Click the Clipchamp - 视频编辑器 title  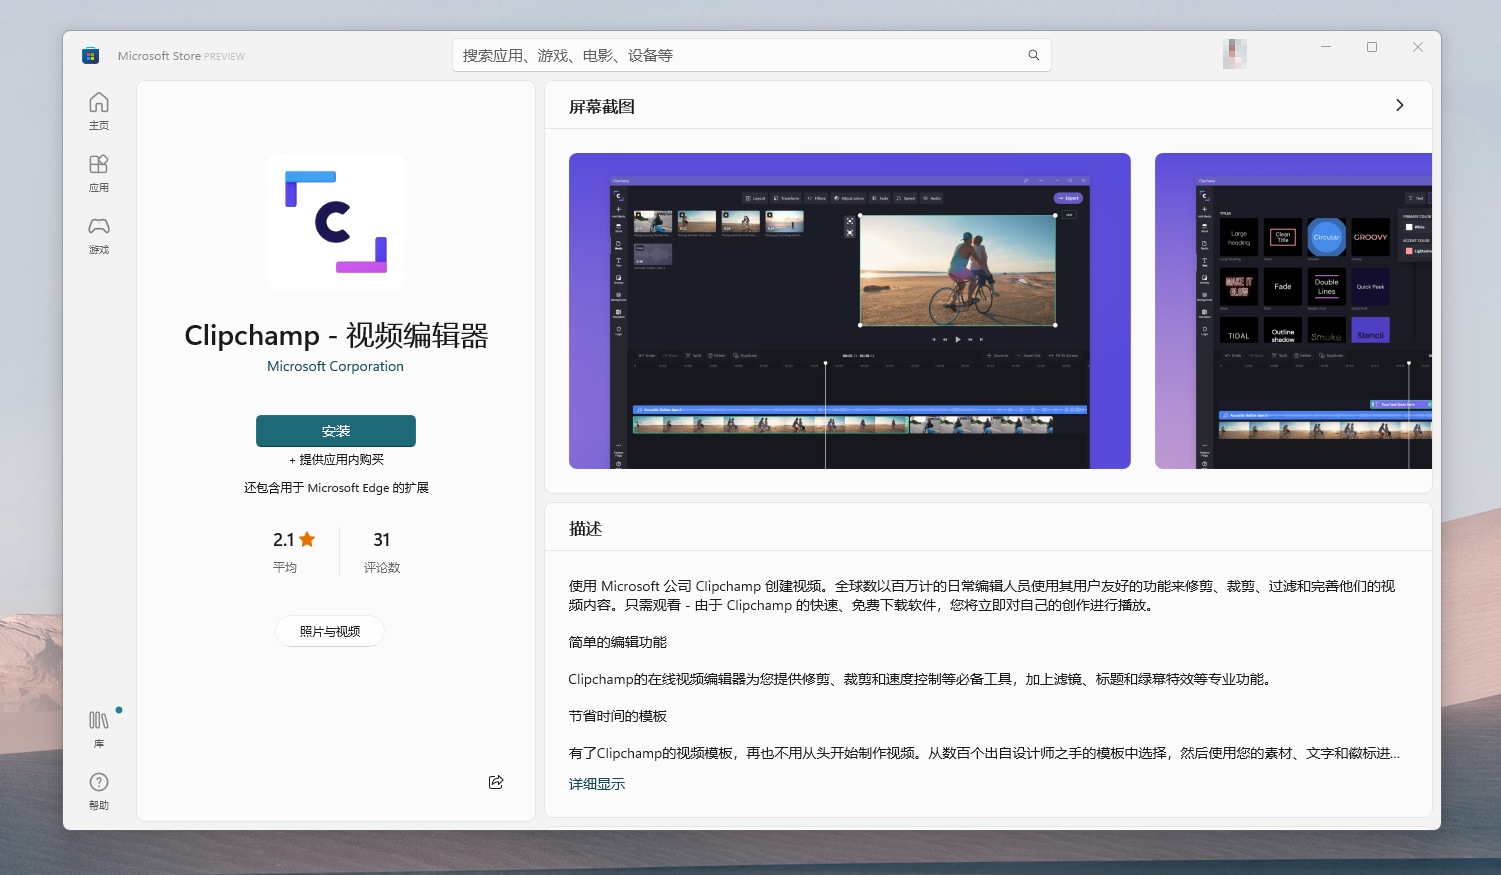click(336, 335)
